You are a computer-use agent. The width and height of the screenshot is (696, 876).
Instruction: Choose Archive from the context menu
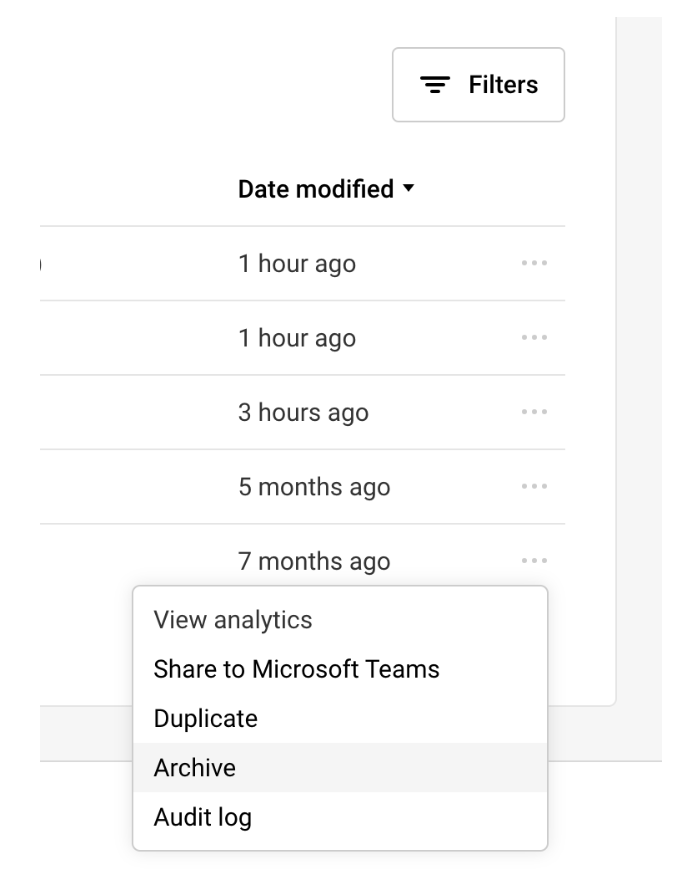click(194, 767)
